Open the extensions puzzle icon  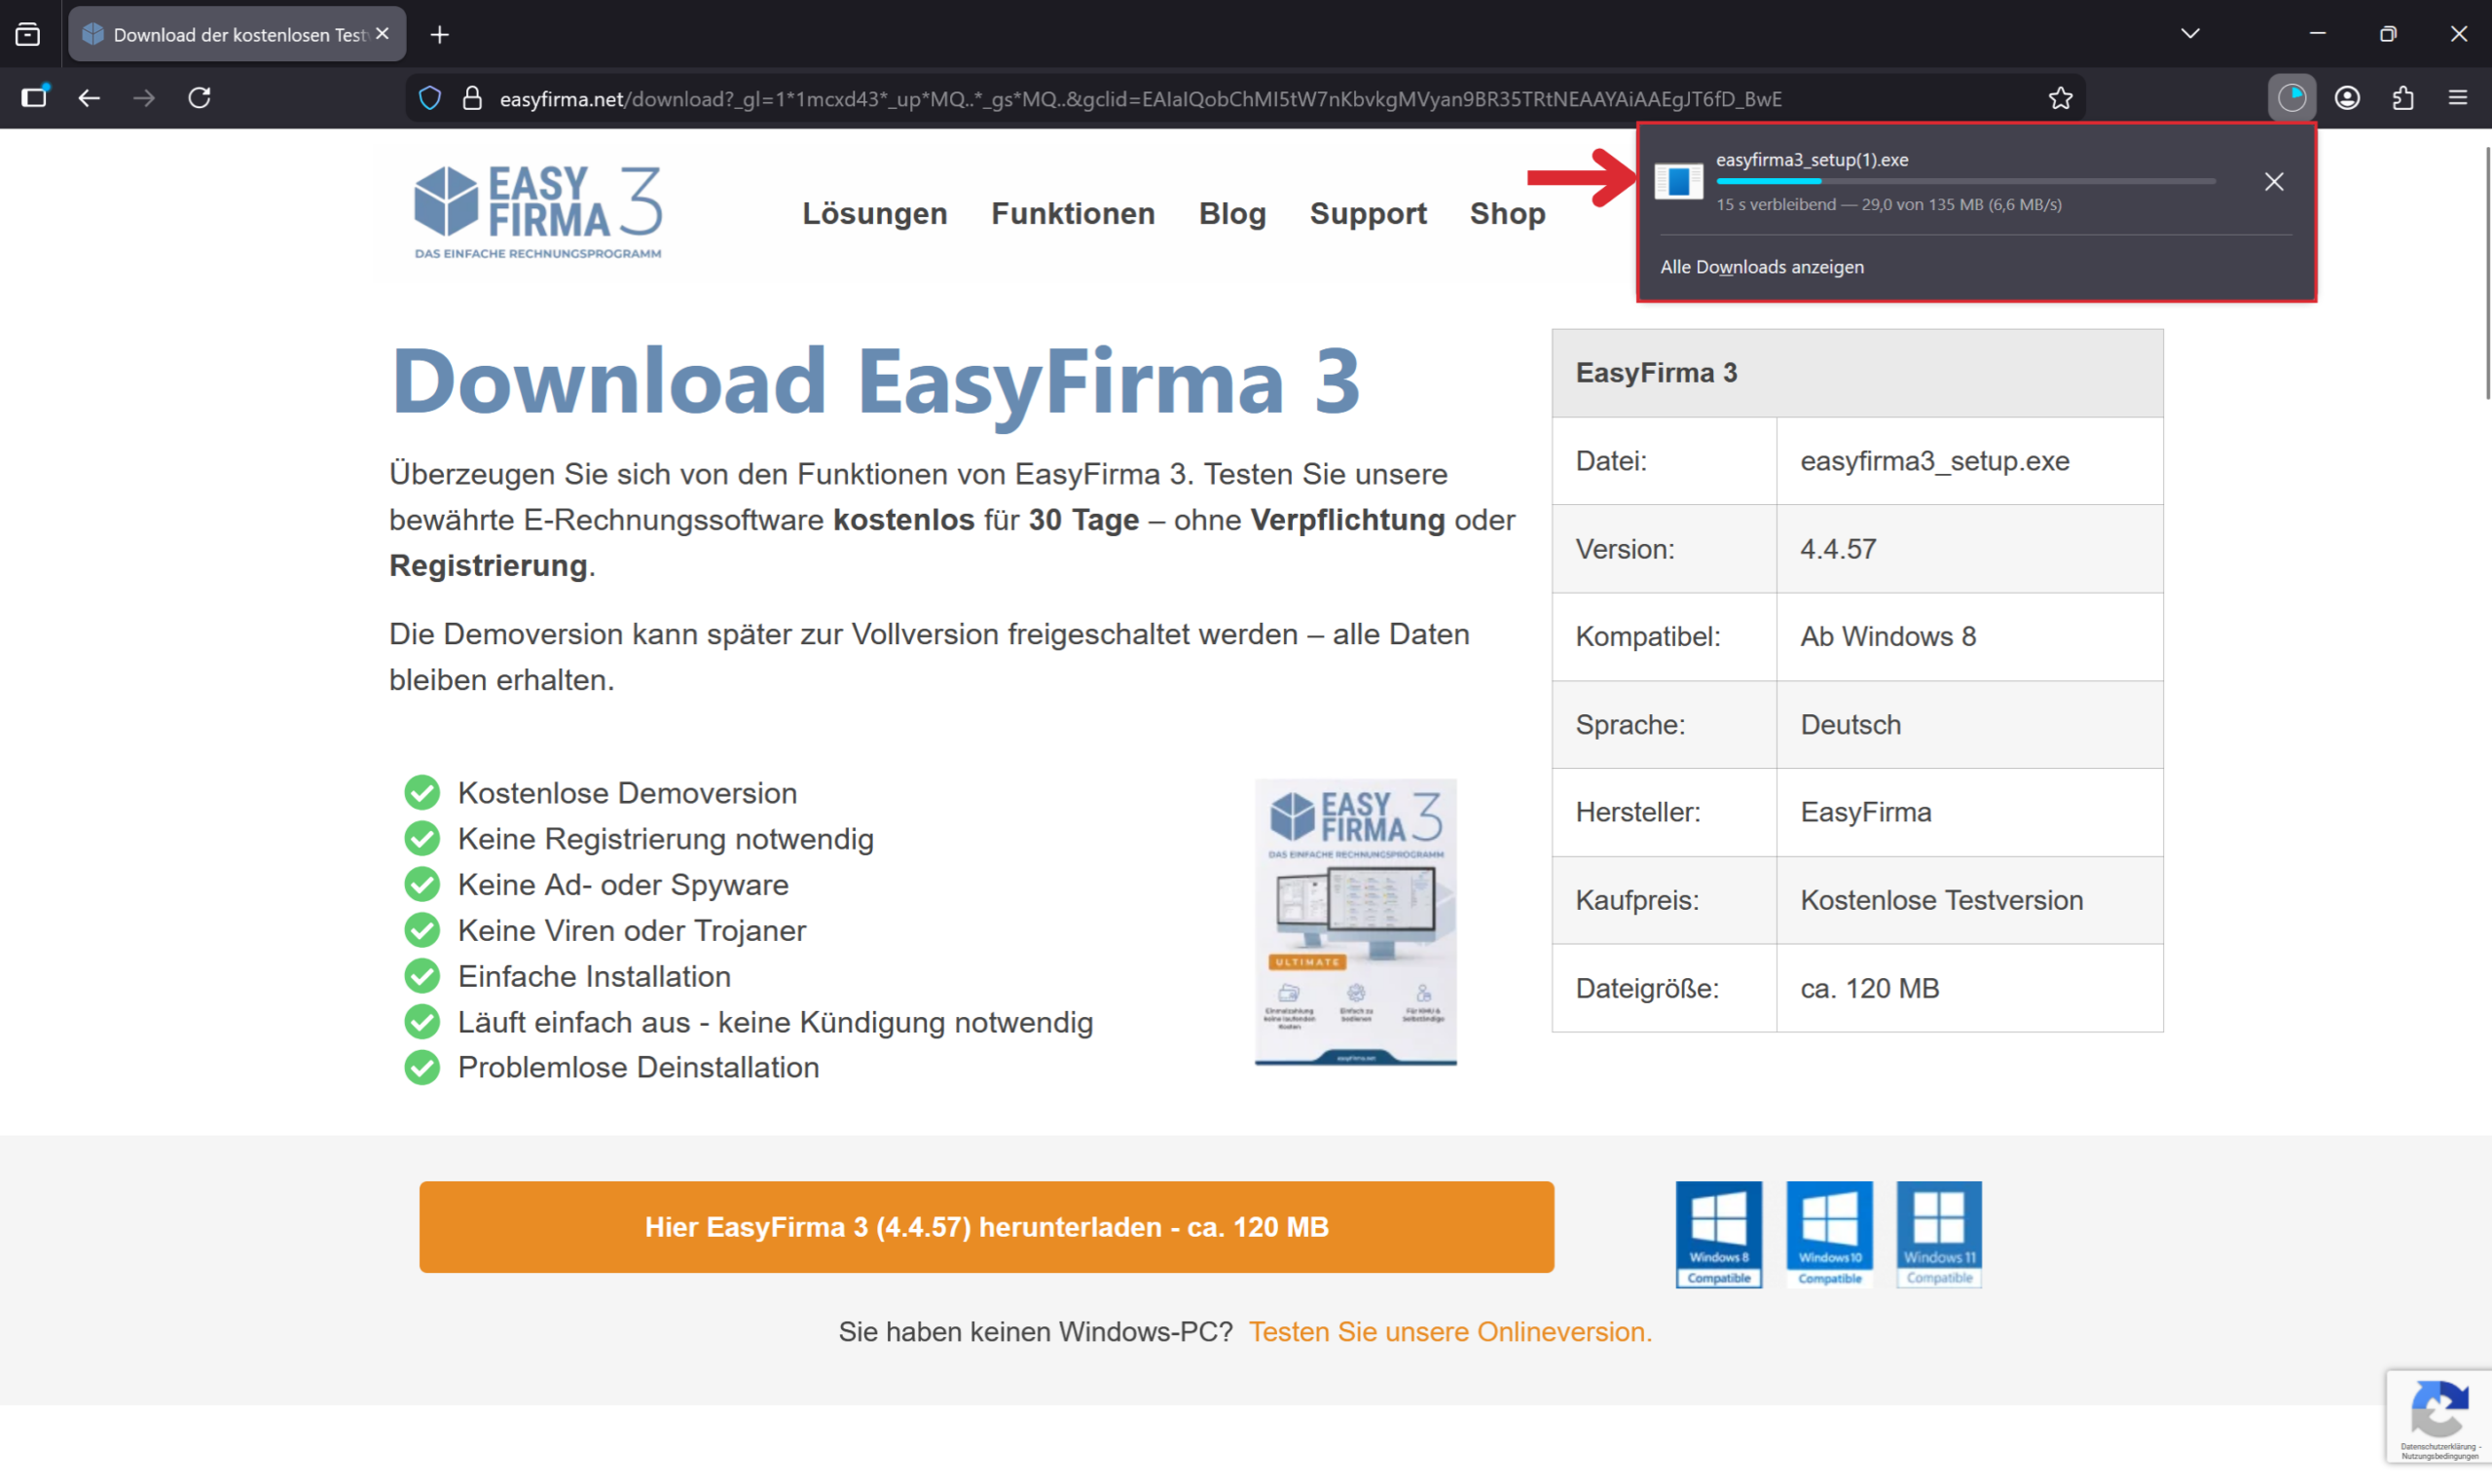(2402, 98)
